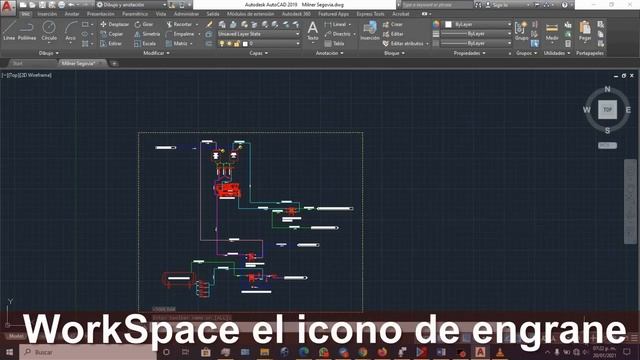640x360 pixels.
Task: Open the Windows Start menu
Action: pos(9,352)
